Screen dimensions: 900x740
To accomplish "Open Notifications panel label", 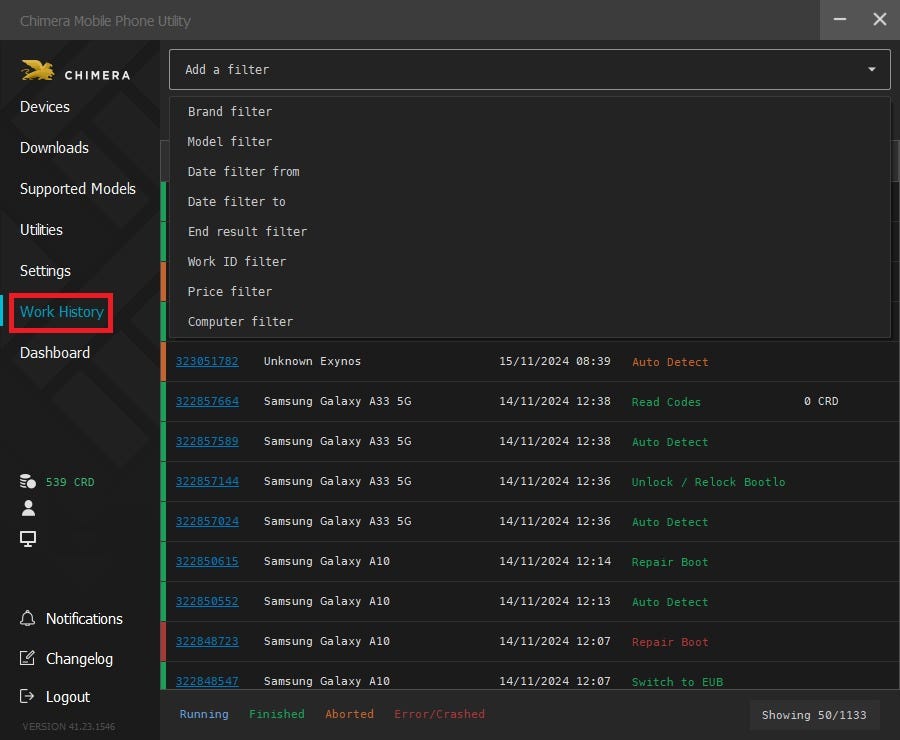I will pyautogui.click(x=84, y=619).
